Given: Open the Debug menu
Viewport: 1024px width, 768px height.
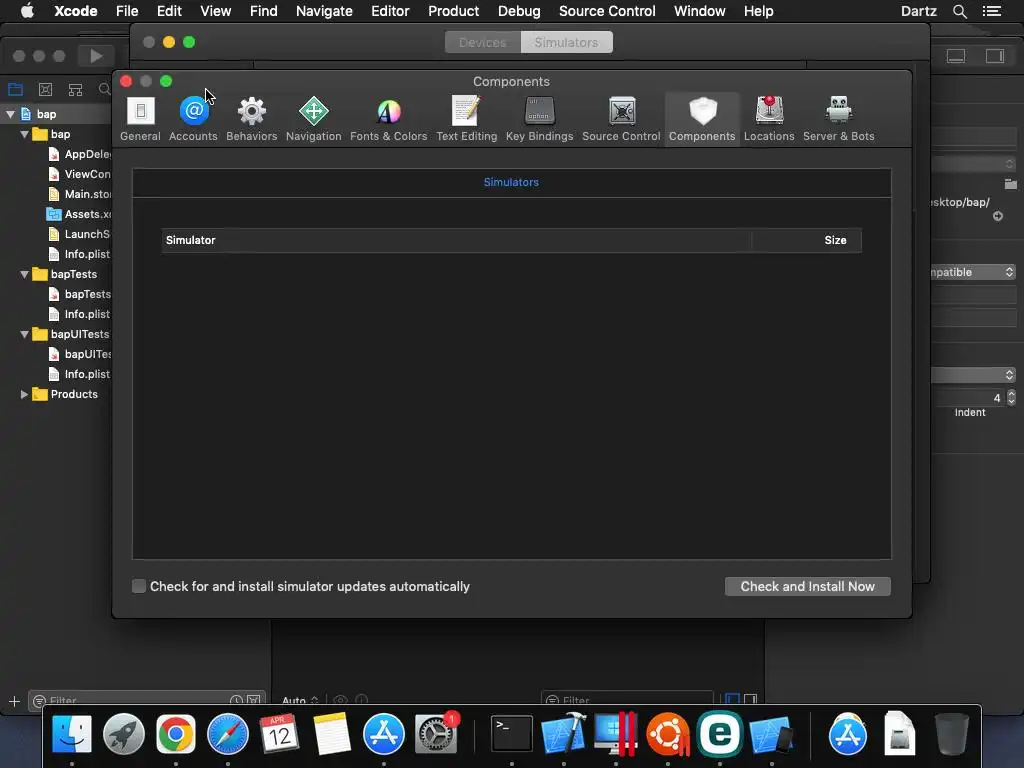Looking at the screenshot, I should point(519,11).
